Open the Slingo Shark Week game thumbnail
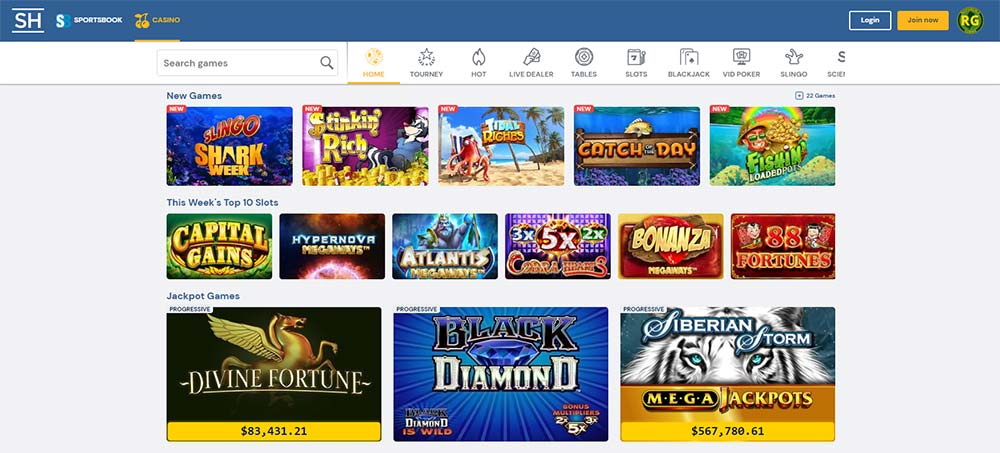 click(x=230, y=146)
